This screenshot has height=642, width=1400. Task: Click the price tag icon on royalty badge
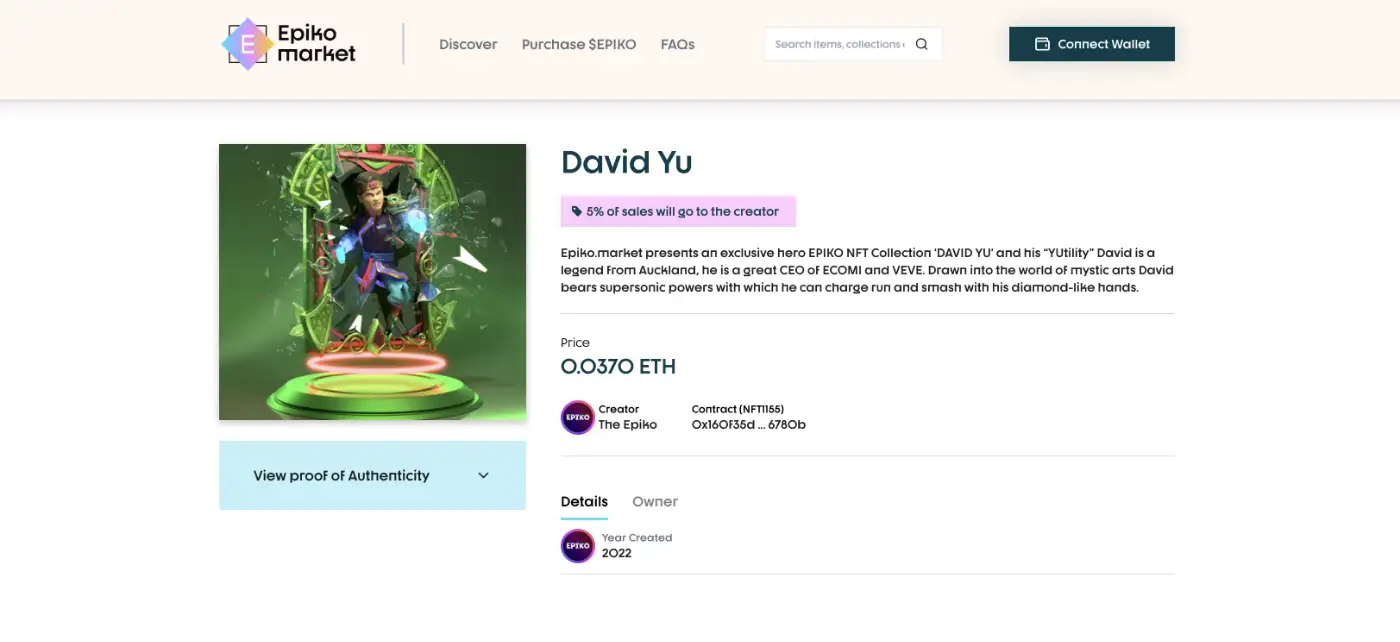(577, 212)
